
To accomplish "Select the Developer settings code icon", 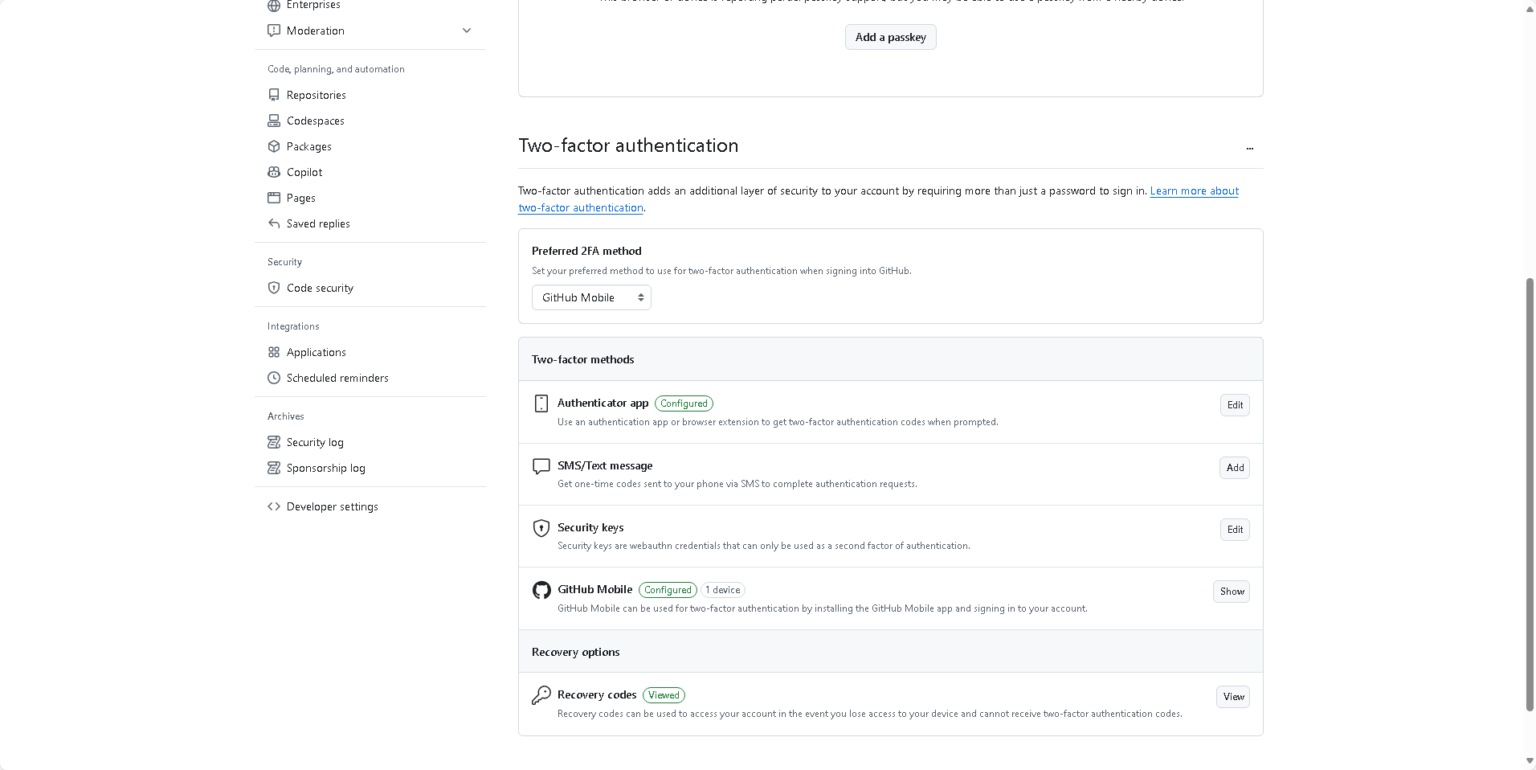I will point(274,506).
